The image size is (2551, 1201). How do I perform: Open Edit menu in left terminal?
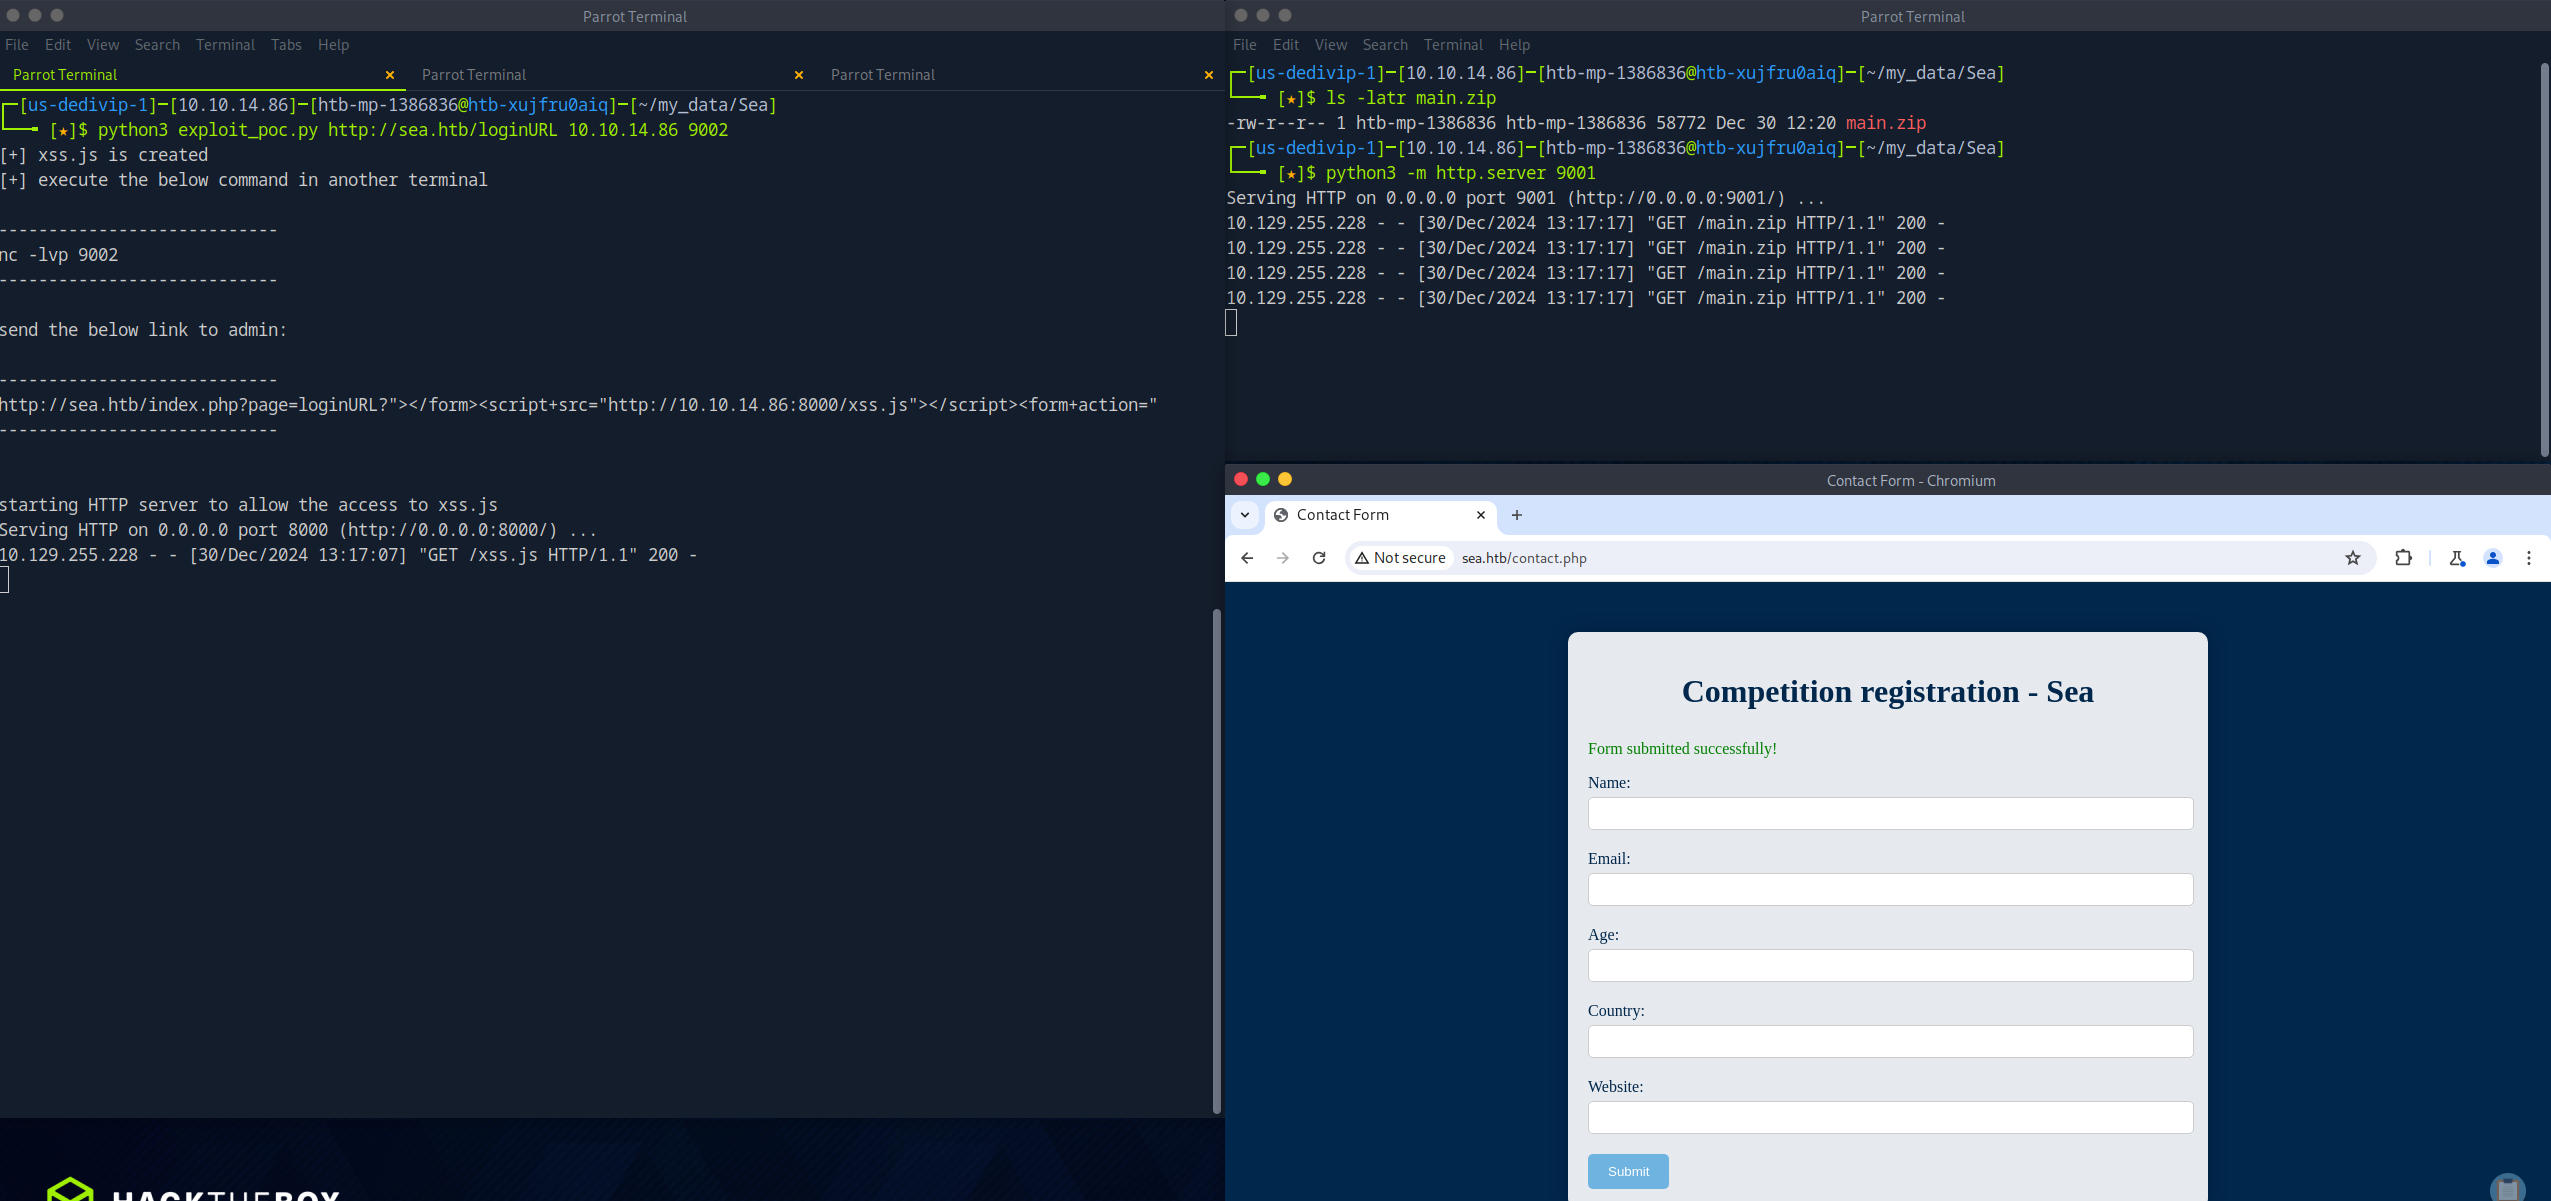[58, 45]
